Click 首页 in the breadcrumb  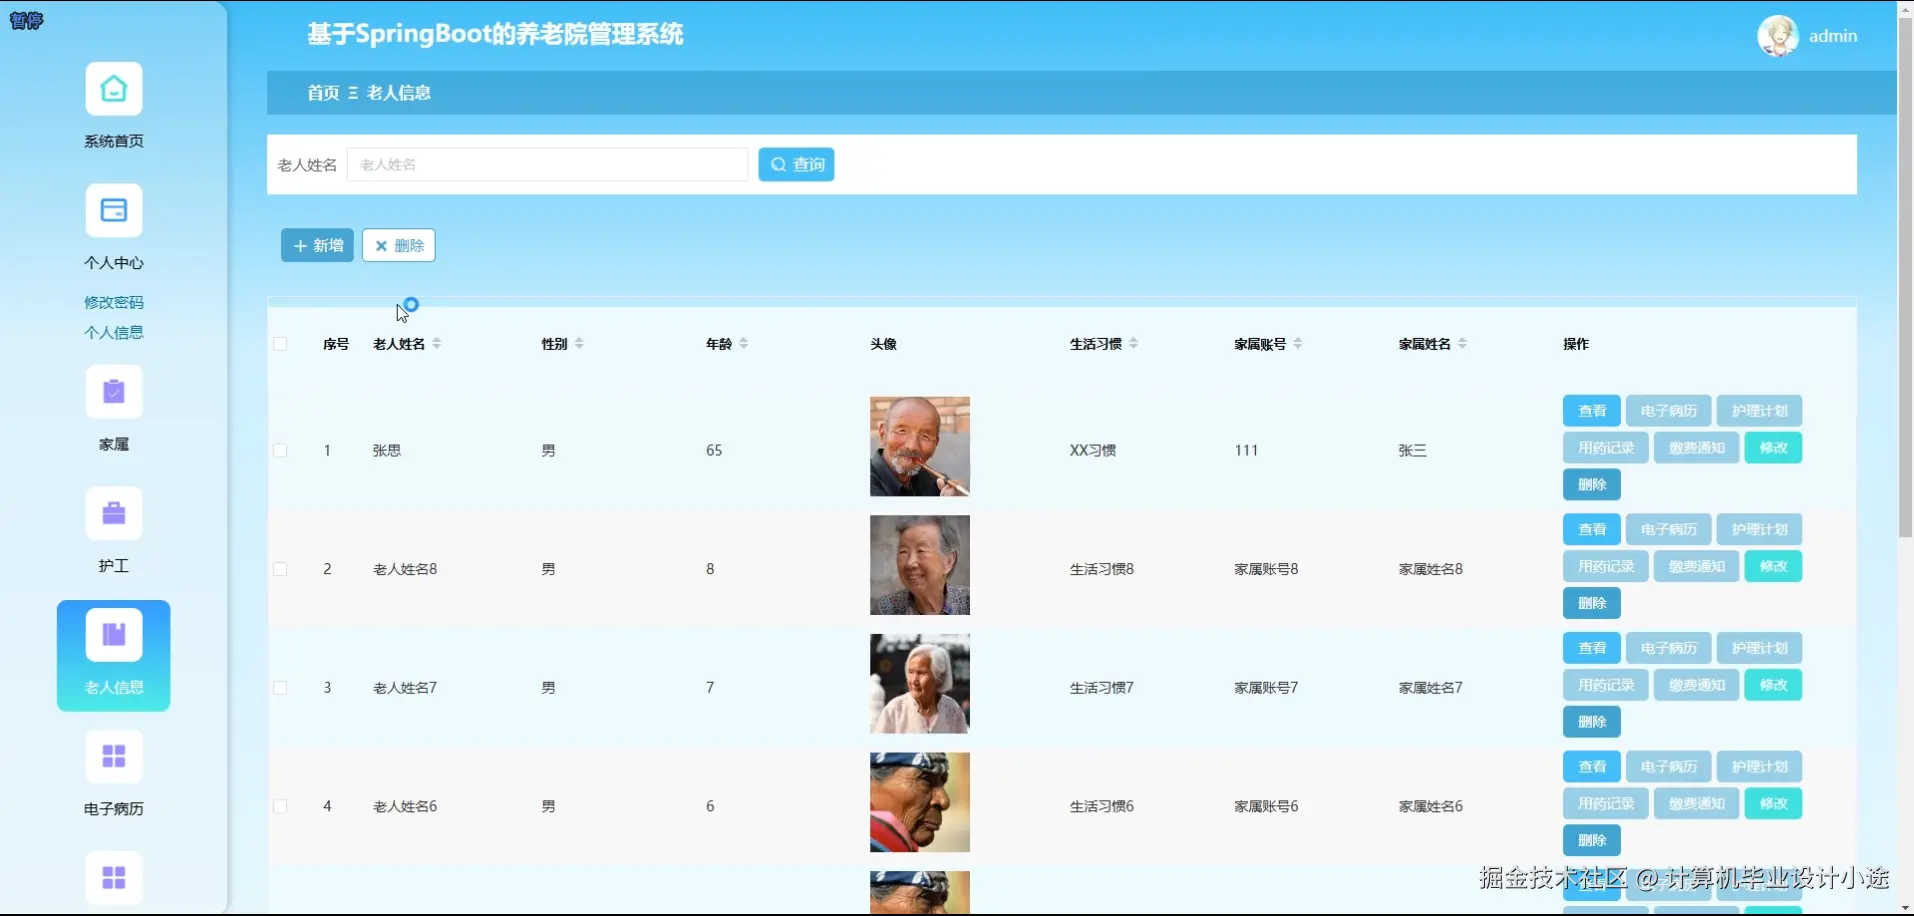(323, 93)
